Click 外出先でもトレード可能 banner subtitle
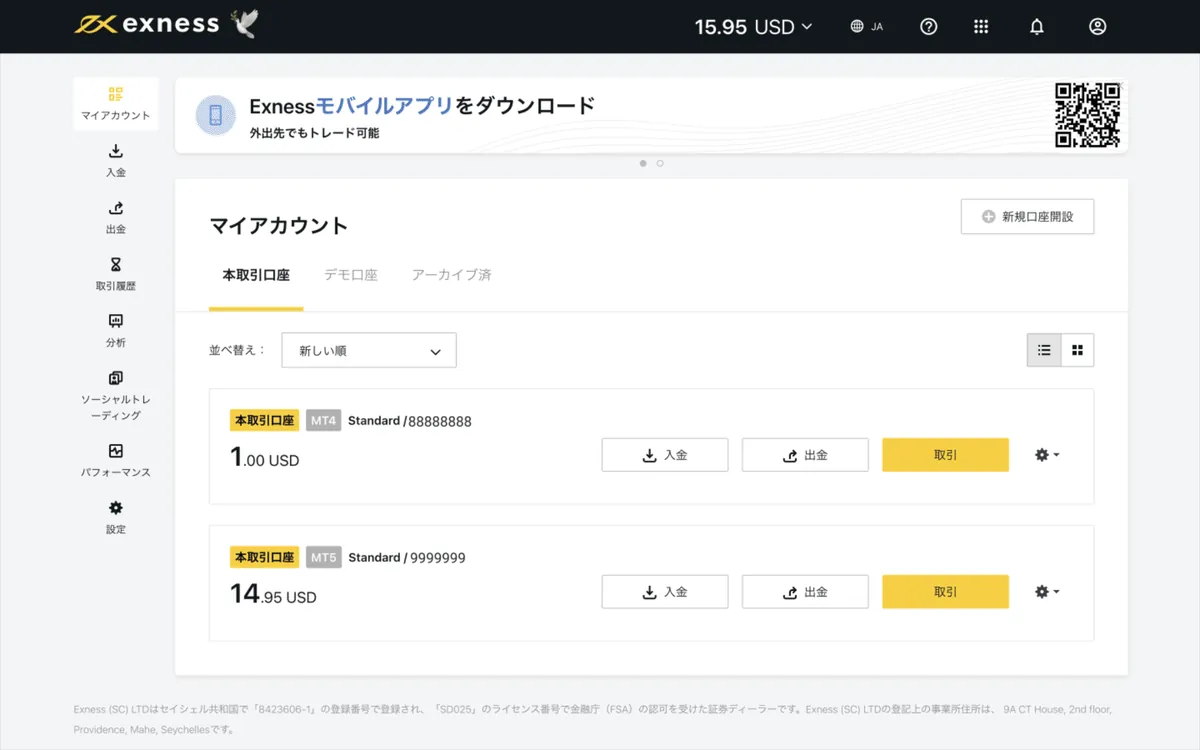Viewport: 1200px width, 750px height. (x=314, y=132)
